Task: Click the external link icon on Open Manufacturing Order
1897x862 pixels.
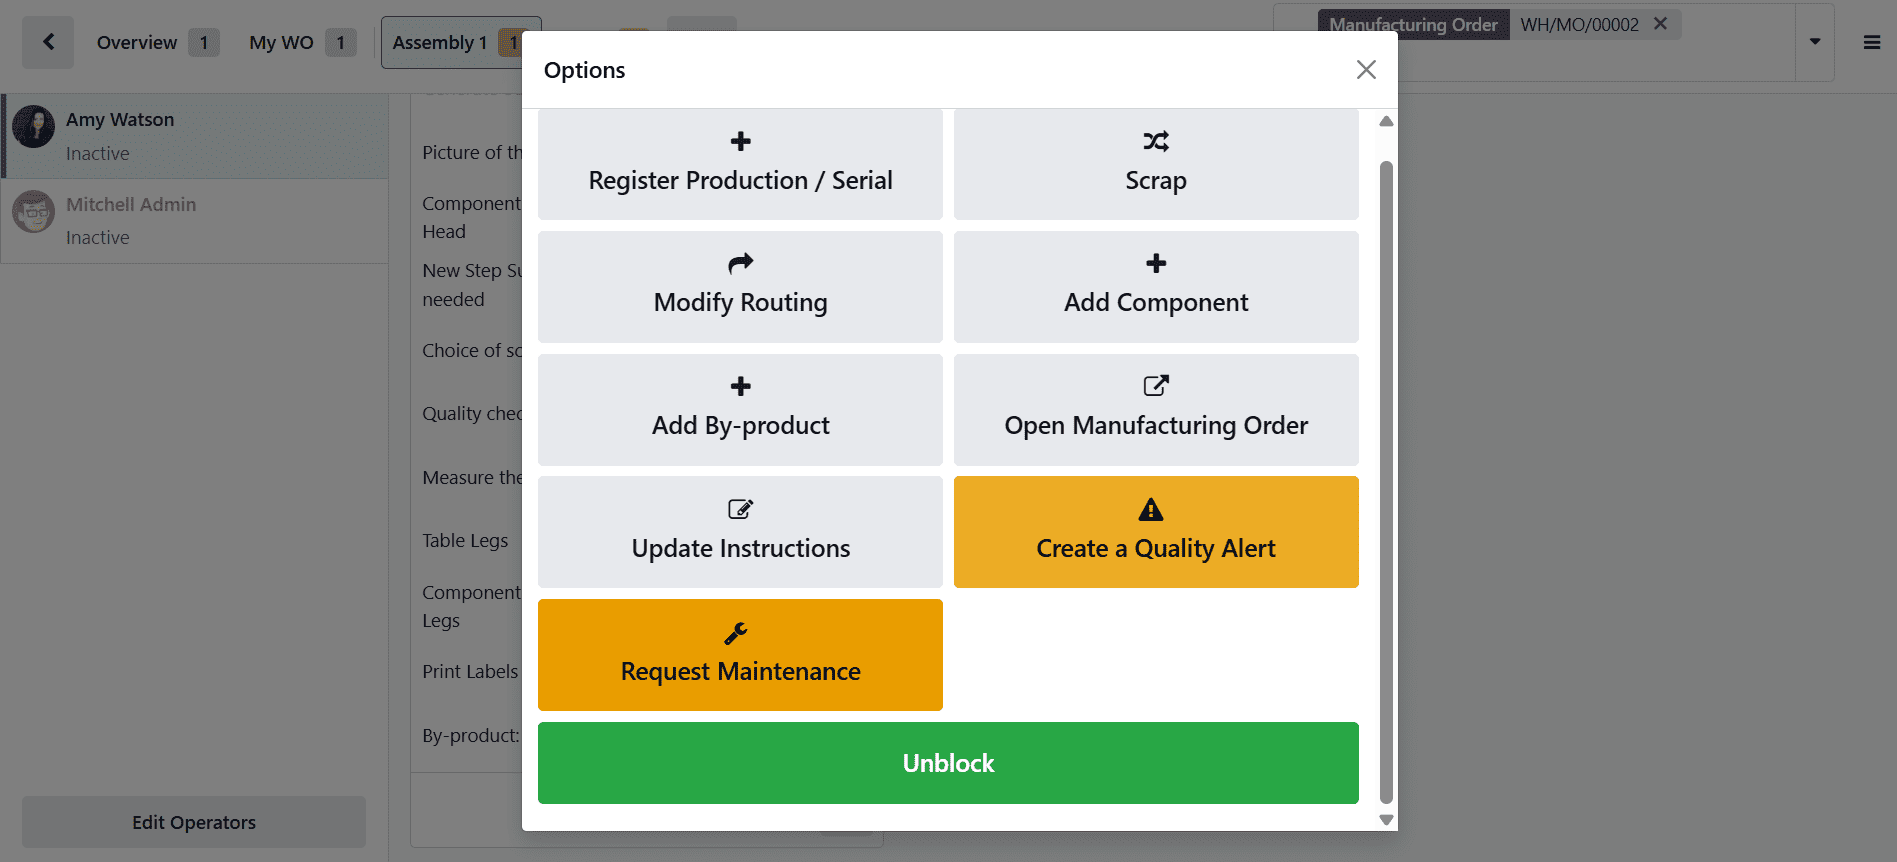Action: [1156, 386]
